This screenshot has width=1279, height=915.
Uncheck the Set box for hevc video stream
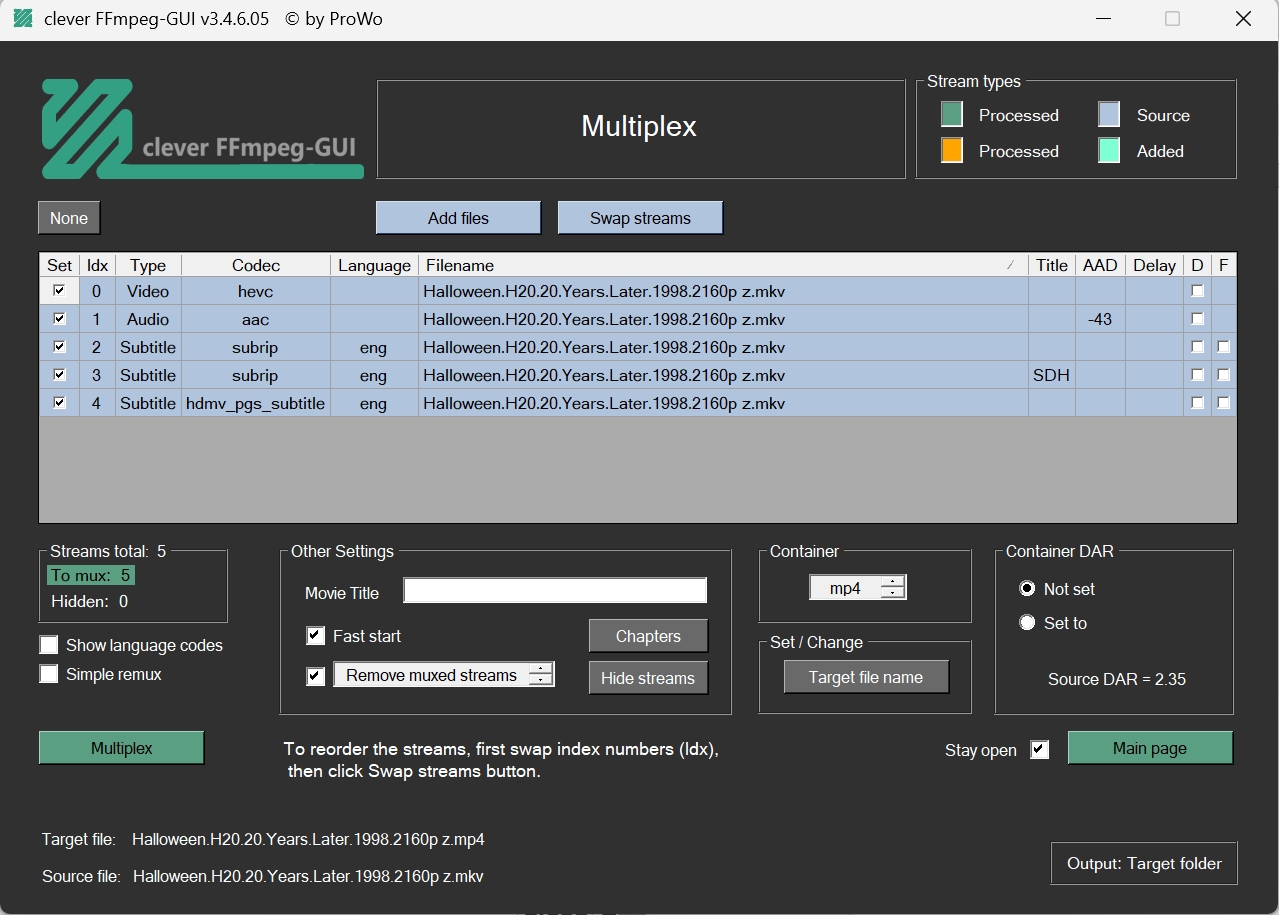[x=59, y=291]
